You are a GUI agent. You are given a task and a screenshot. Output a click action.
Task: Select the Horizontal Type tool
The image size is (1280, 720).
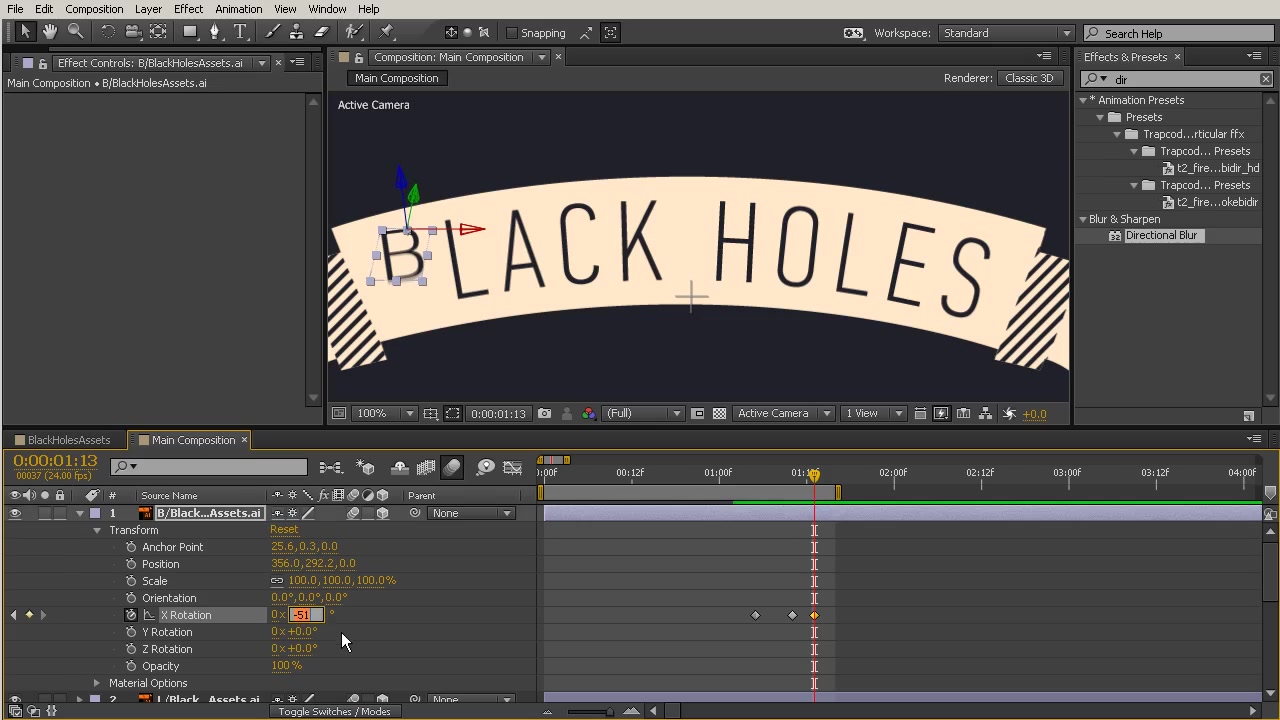(240, 32)
